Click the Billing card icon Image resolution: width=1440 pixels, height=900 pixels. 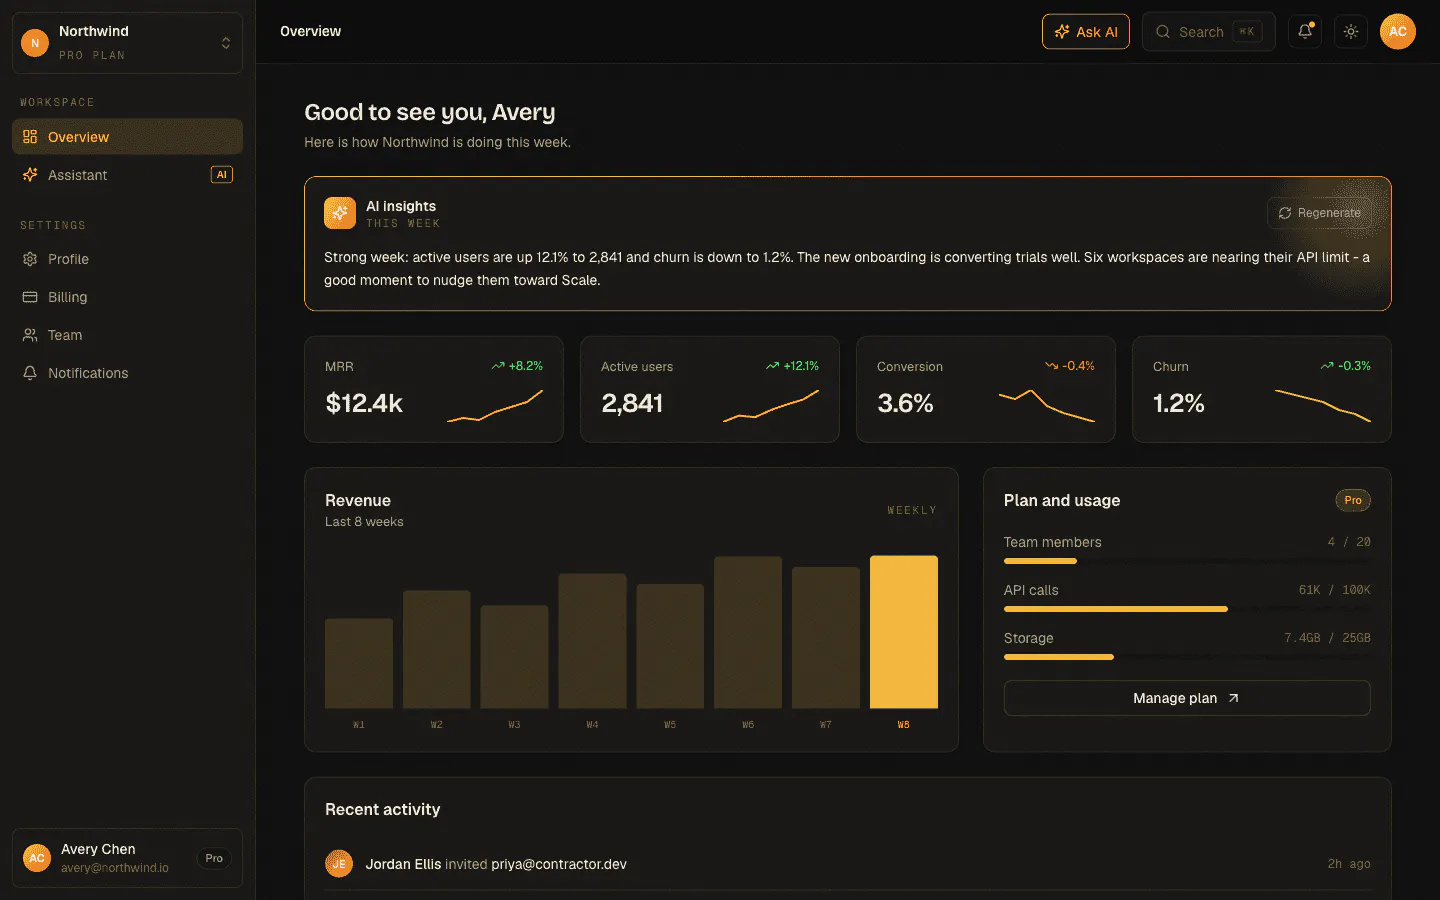point(30,297)
